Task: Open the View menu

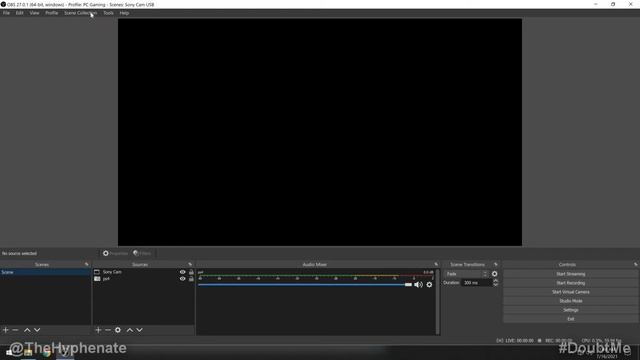Action: click(x=34, y=13)
